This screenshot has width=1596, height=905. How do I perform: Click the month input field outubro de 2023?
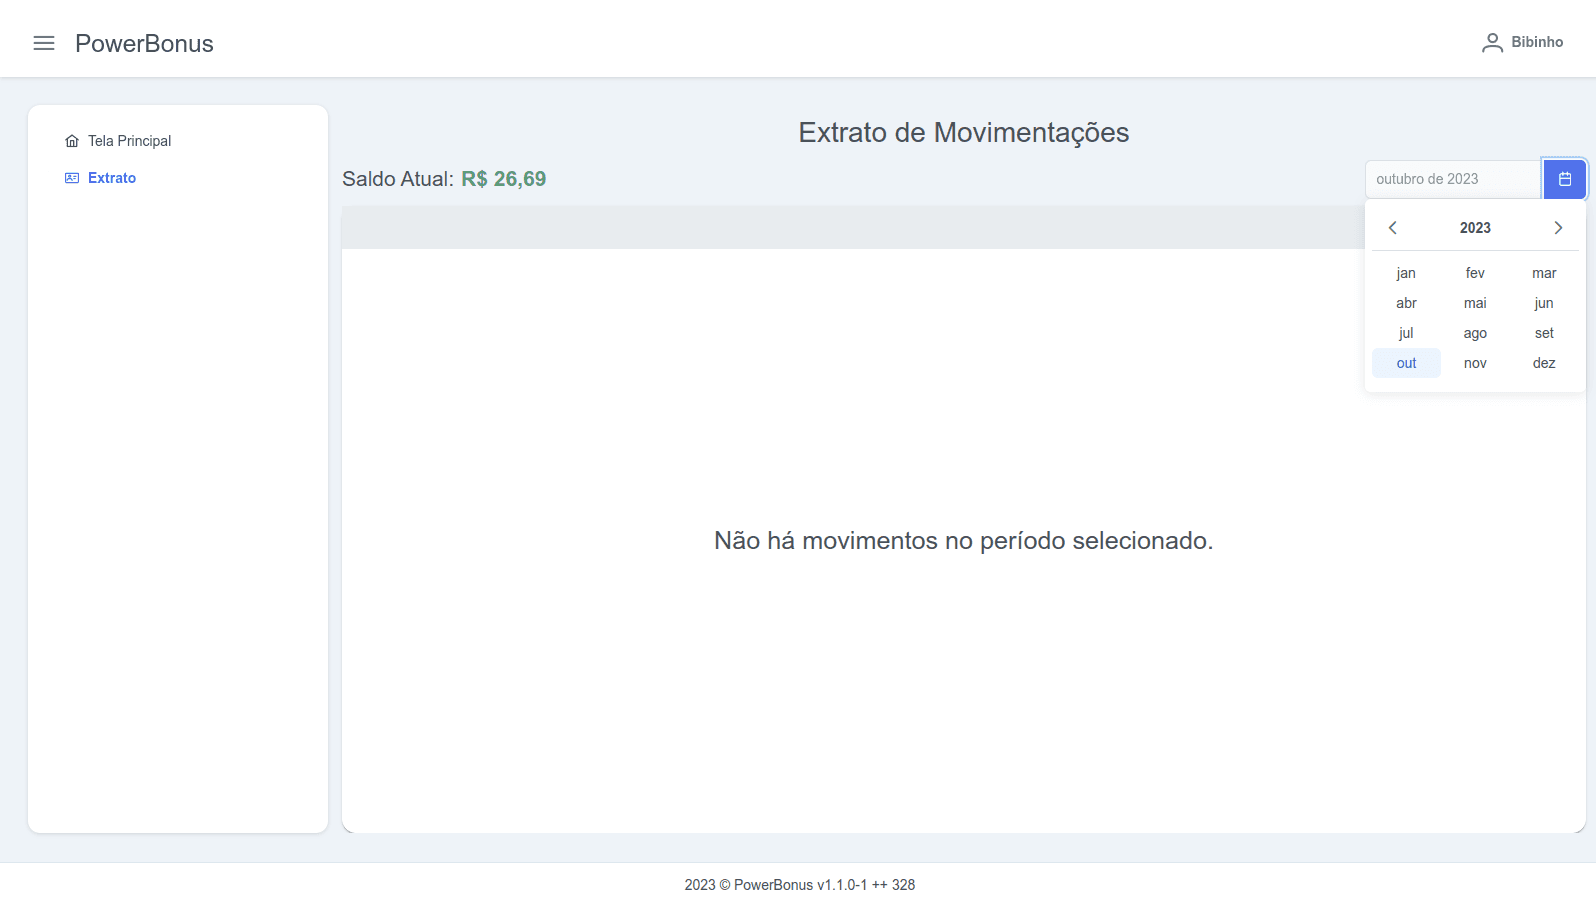(x=1452, y=179)
